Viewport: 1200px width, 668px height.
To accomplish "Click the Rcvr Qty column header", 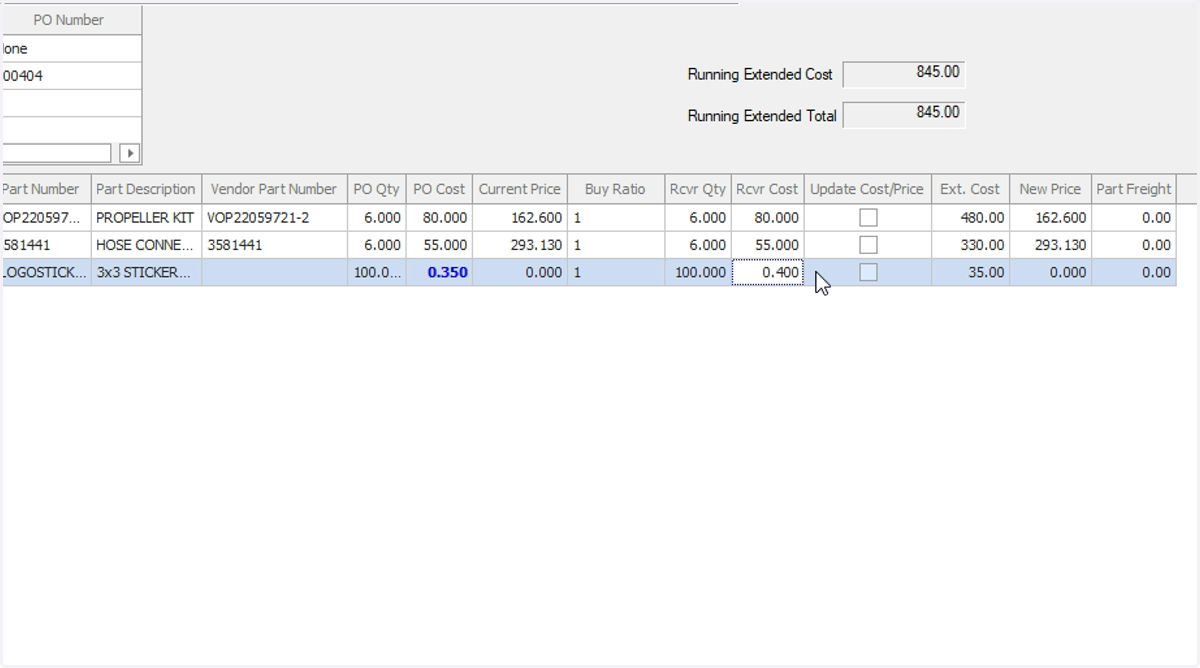I will tap(698, 189).
